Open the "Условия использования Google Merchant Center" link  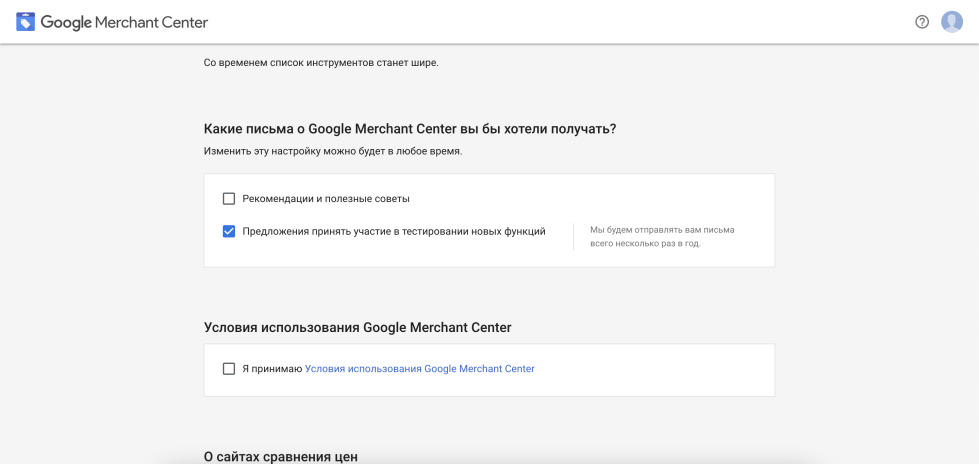tap(420, 368)
